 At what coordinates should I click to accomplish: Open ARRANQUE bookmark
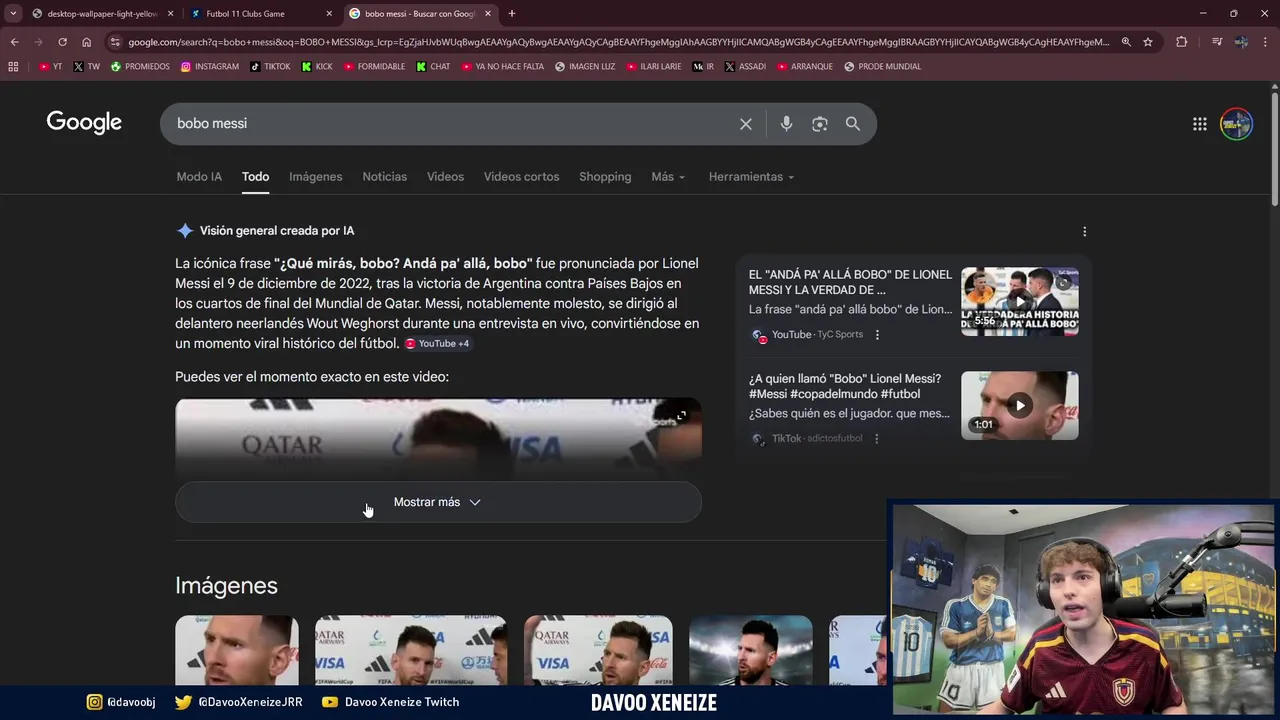click(x=805, y=67)
